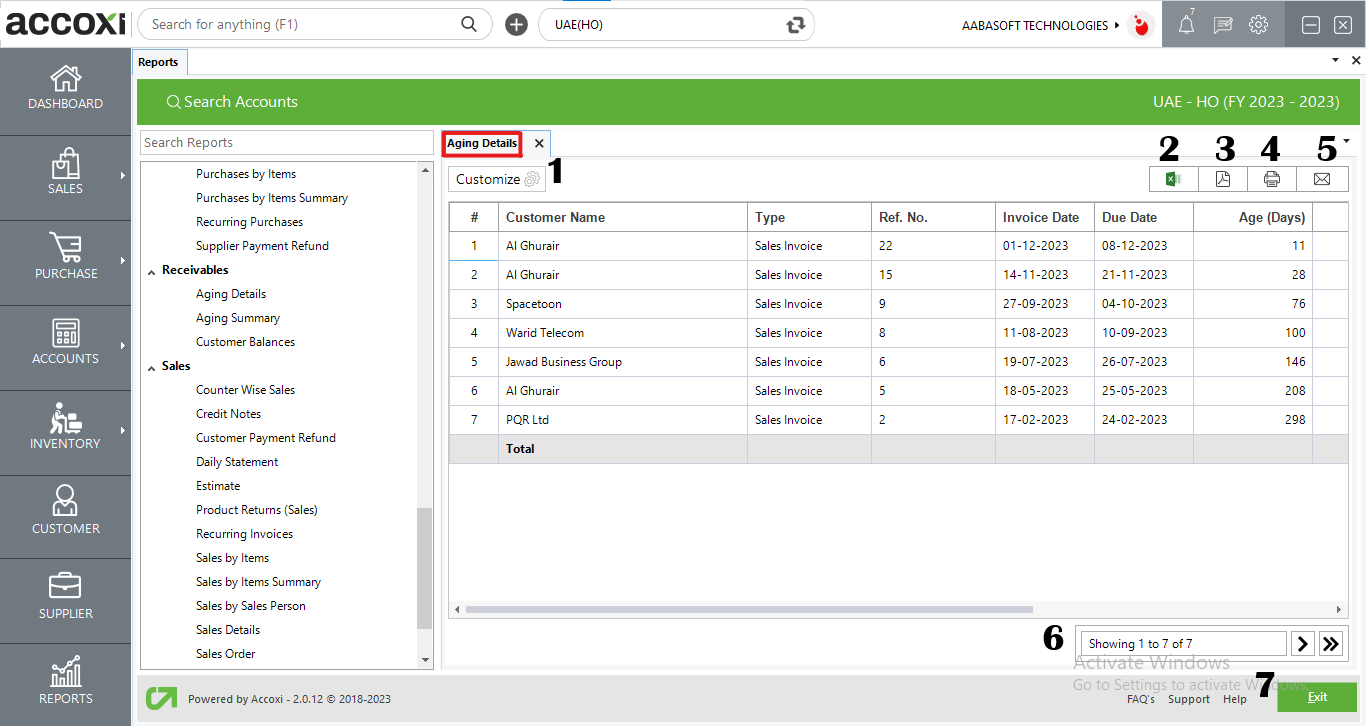This screenshot has height=726, width=1366.
Task: Click the quick create plus icon
Action: (516, 25)
